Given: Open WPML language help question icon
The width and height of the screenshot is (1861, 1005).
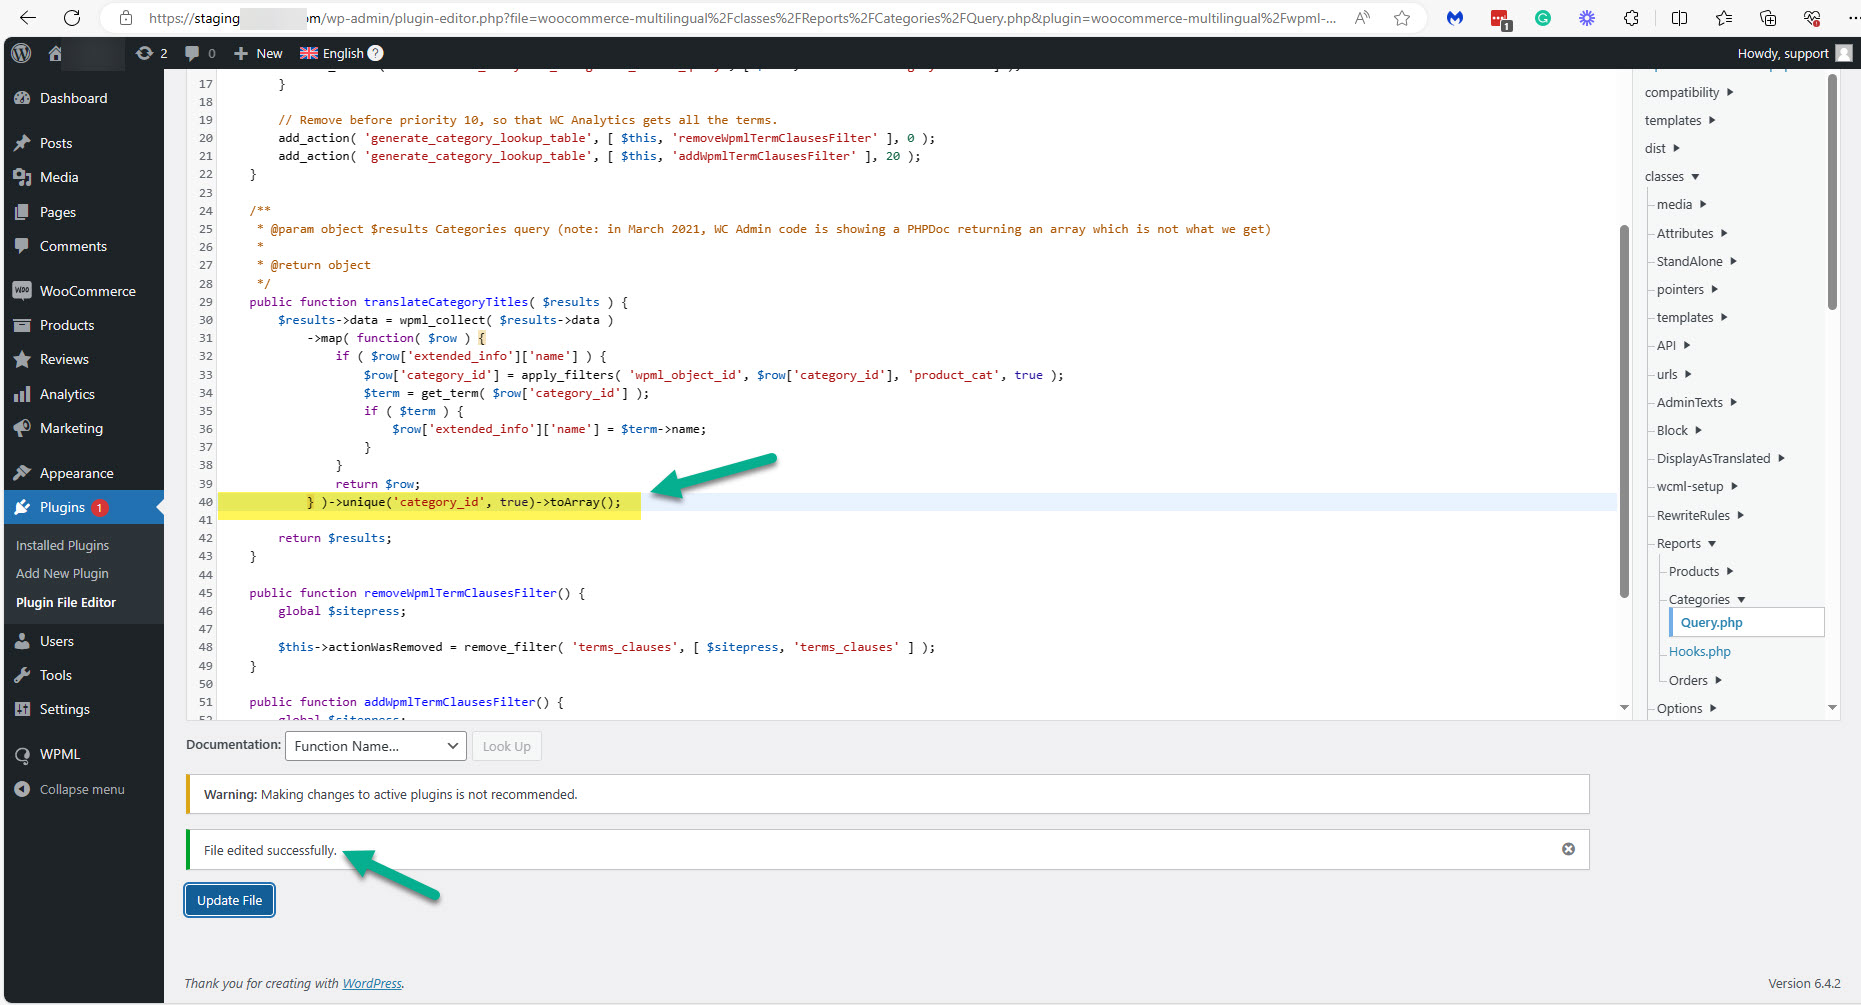Looking at the screenshot, I should coord(376,53).
